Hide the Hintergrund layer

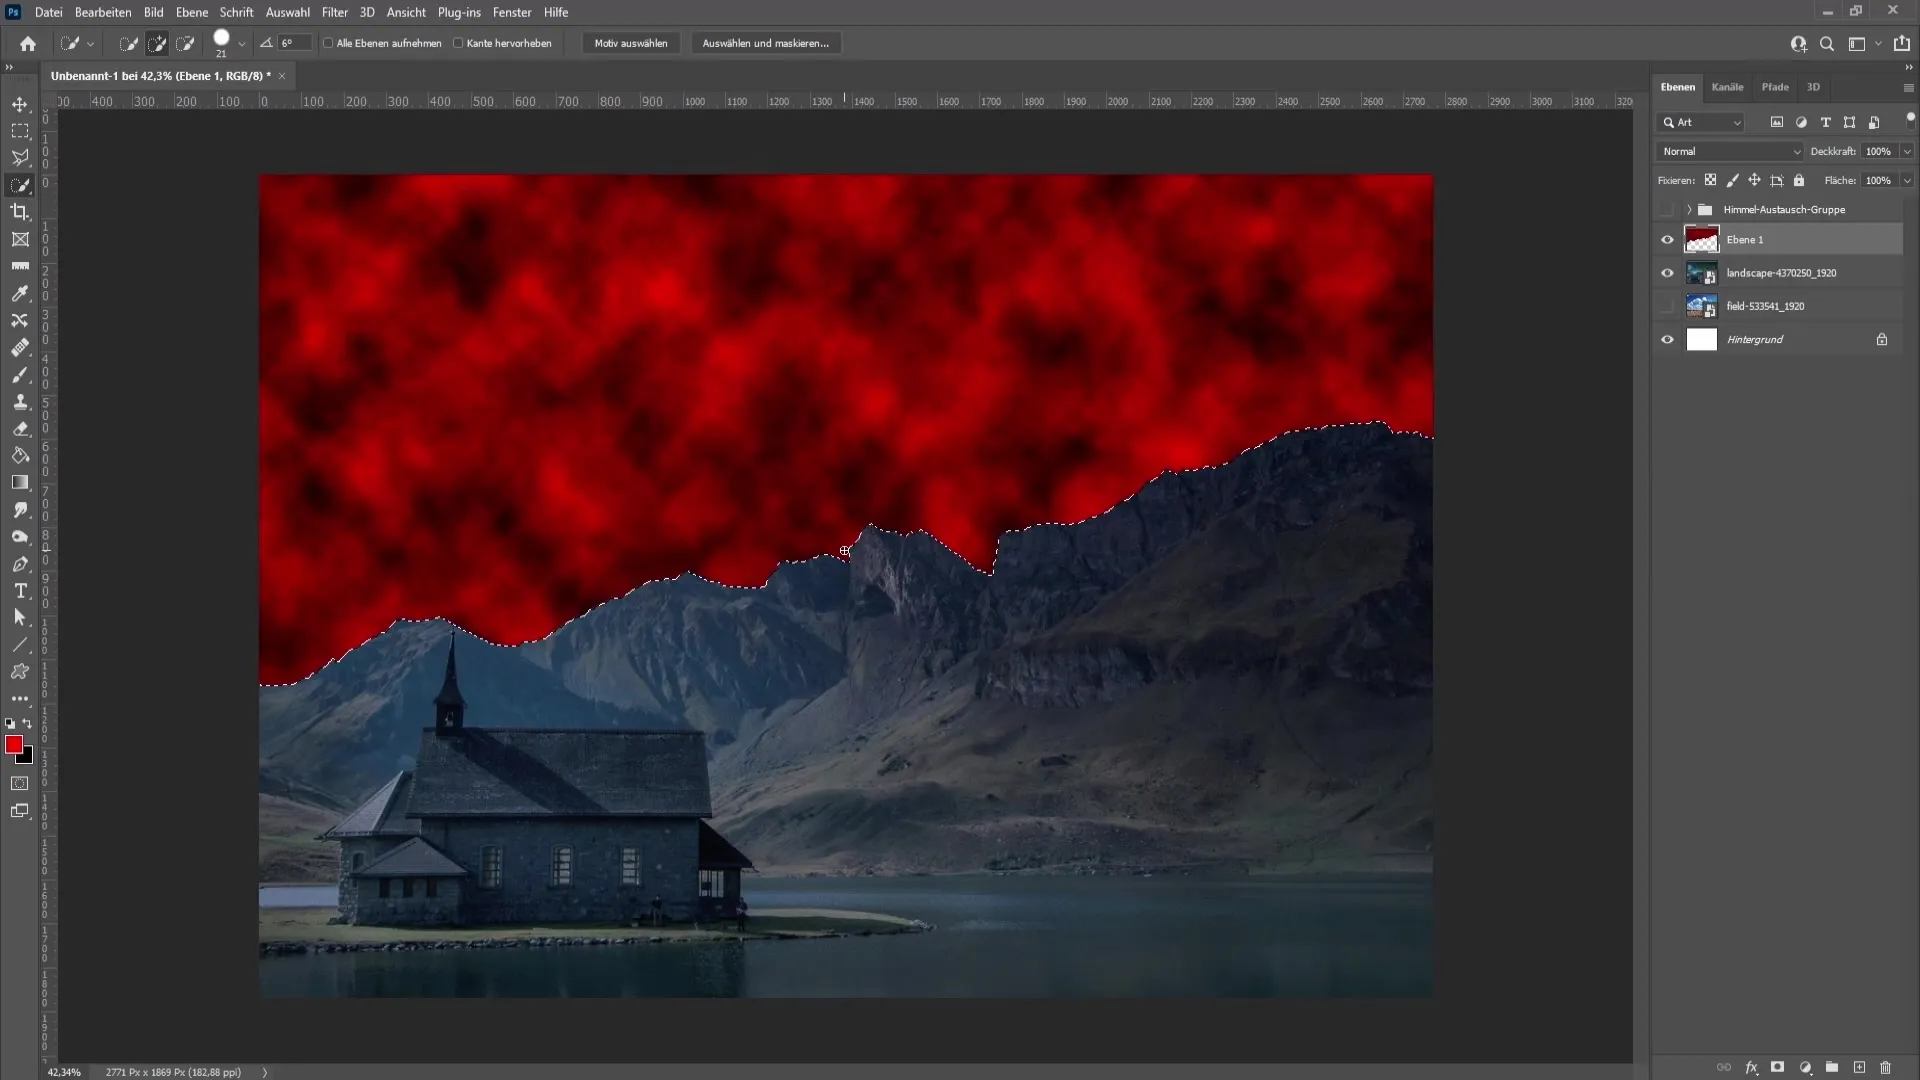point(1667,340)
